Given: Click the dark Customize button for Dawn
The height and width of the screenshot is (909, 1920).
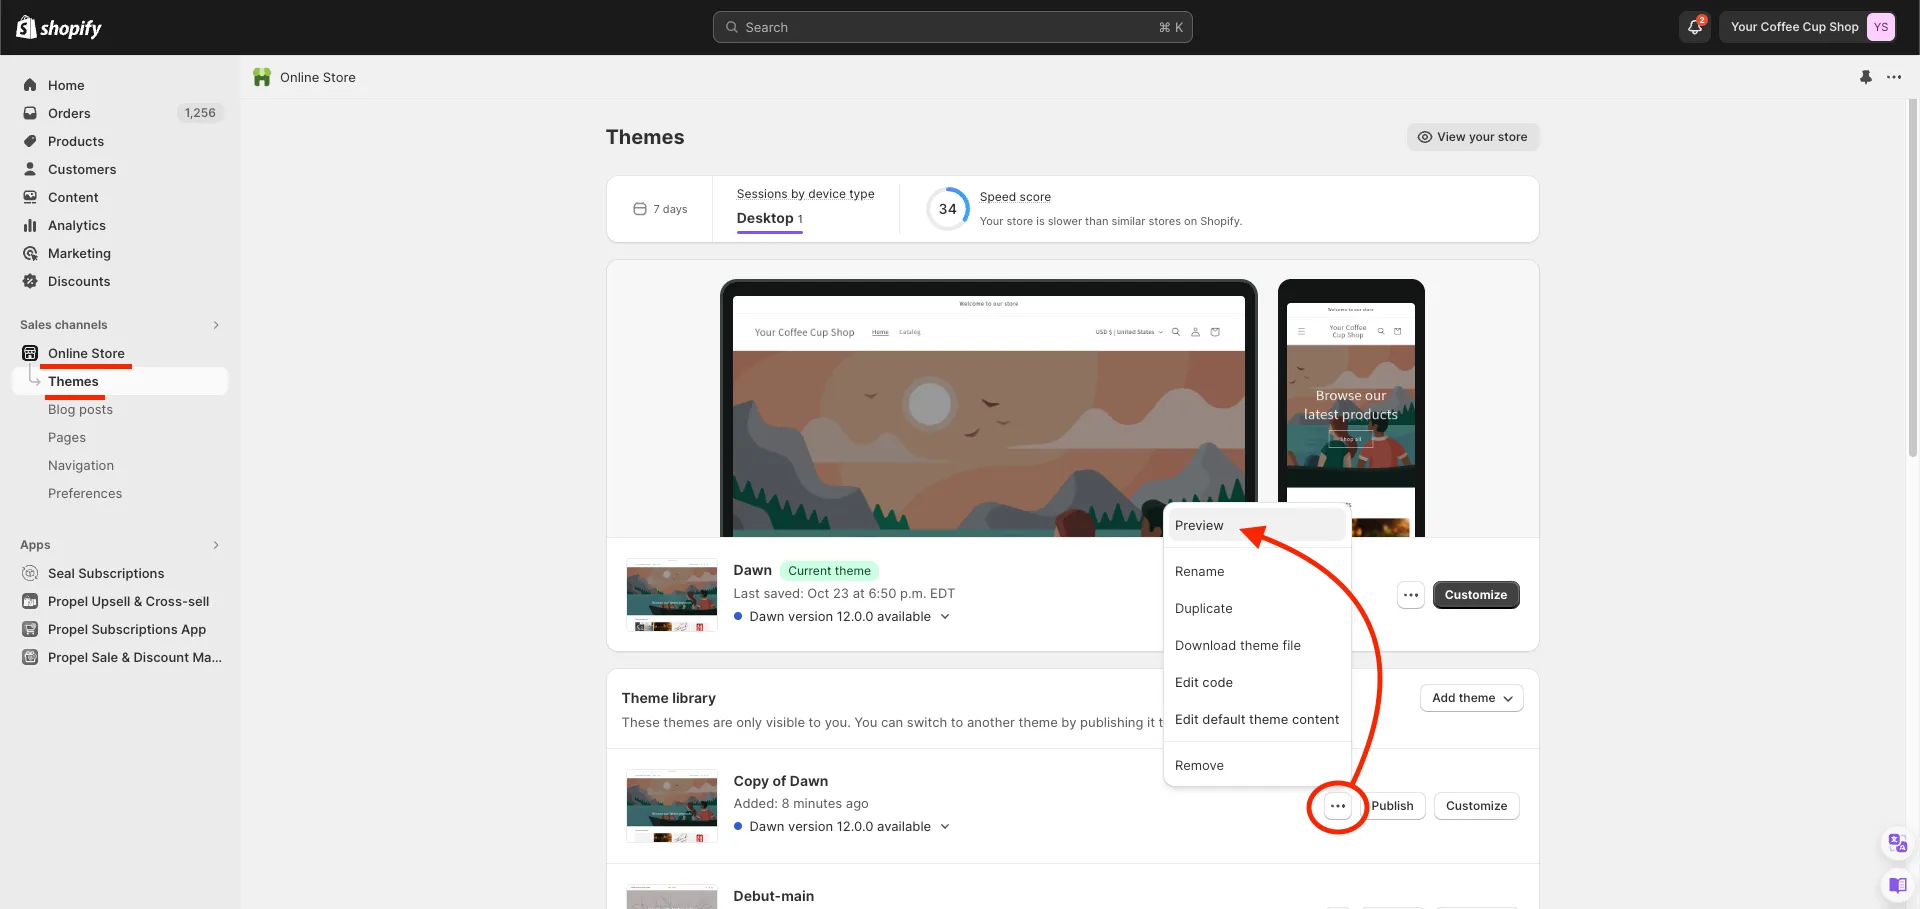Looking at the screenshot, I should [1475, 595].
